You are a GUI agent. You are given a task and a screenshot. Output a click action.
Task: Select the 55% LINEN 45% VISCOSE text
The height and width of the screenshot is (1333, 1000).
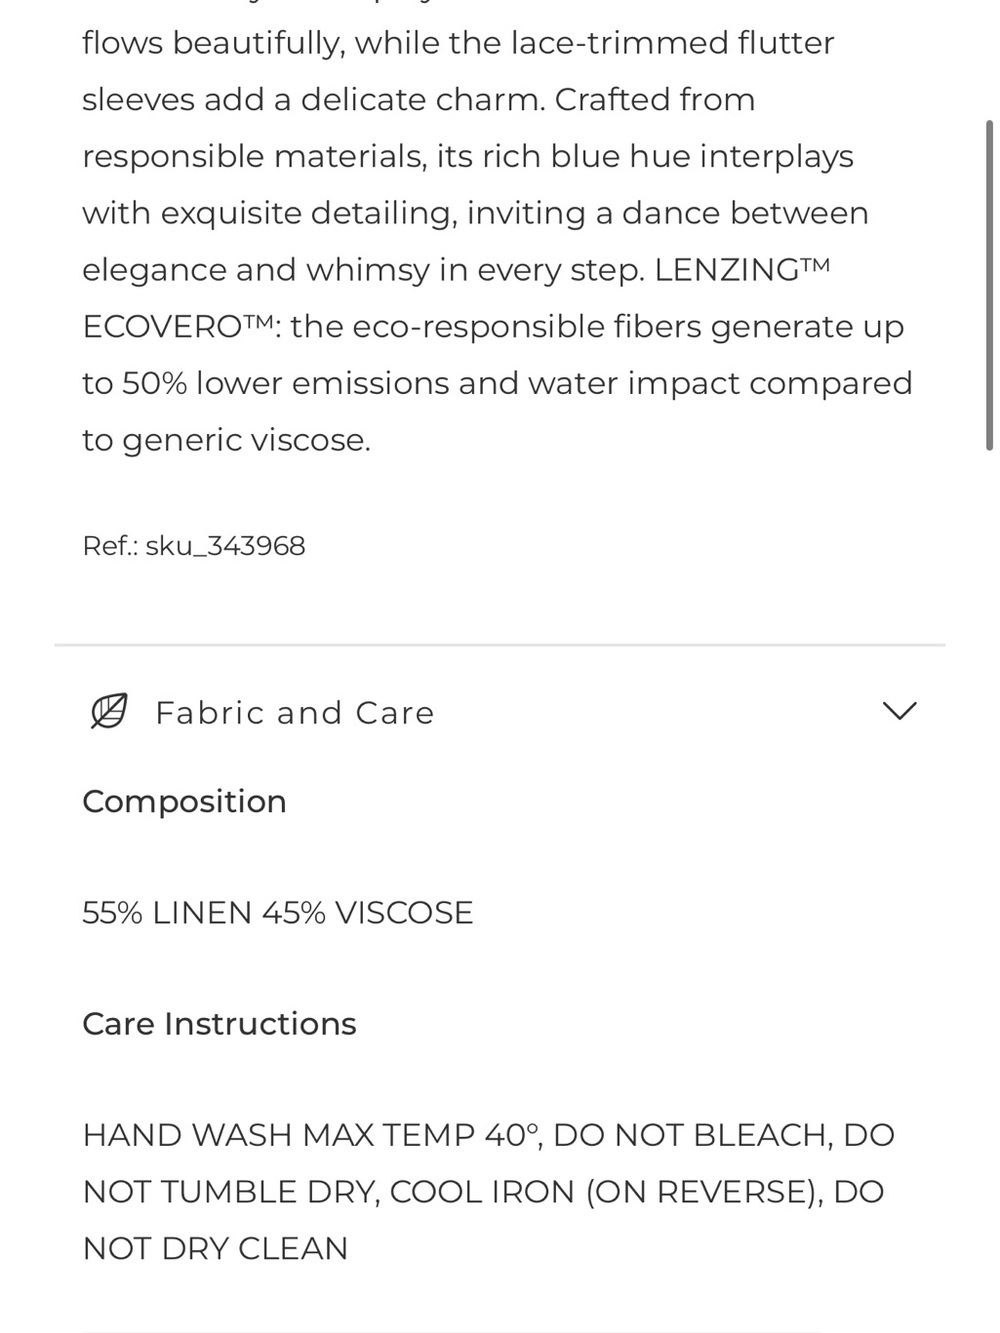278,913
